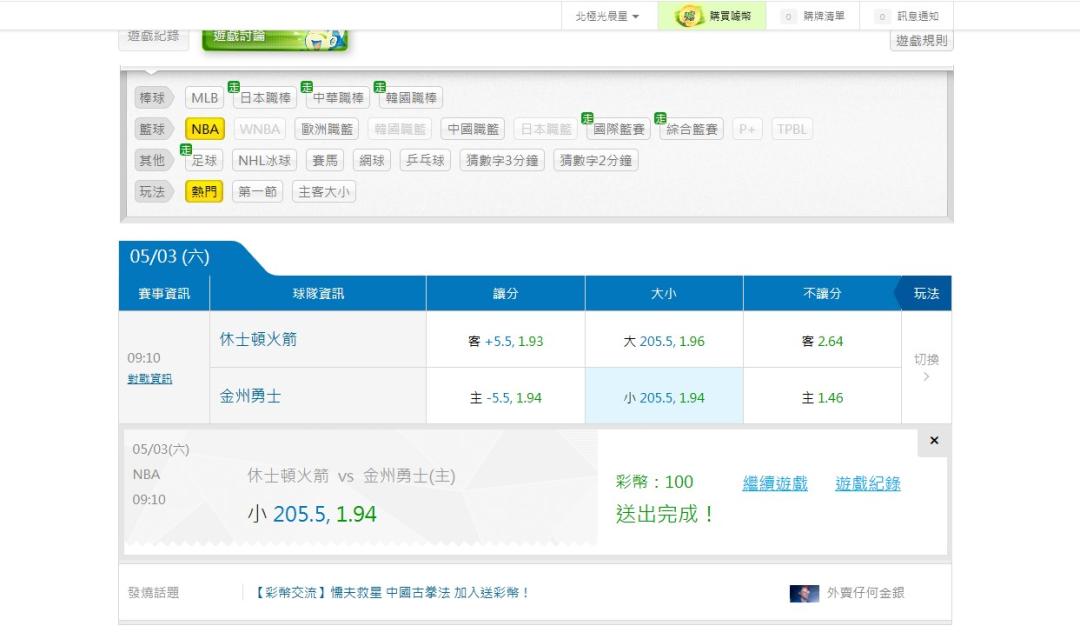Select the 第一節 play type
The height and width of the screenshot is (639, 1080).
tap(258, 191)
